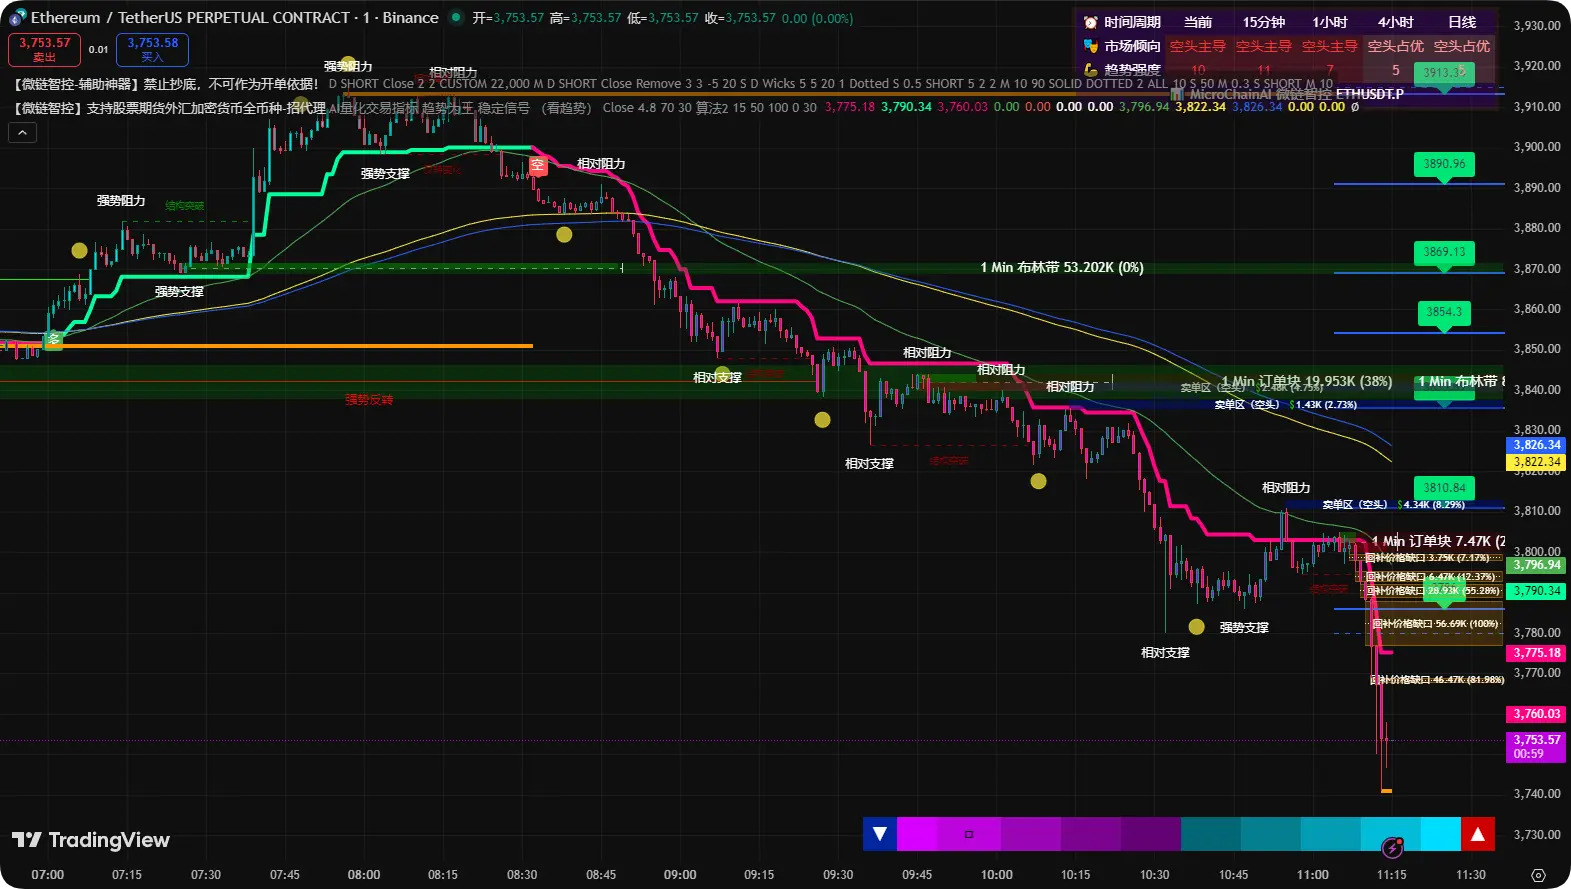Click the yellow 3,822.34 price axis label
This screenshot has width=1571, height=889.
pos(1536,462)
